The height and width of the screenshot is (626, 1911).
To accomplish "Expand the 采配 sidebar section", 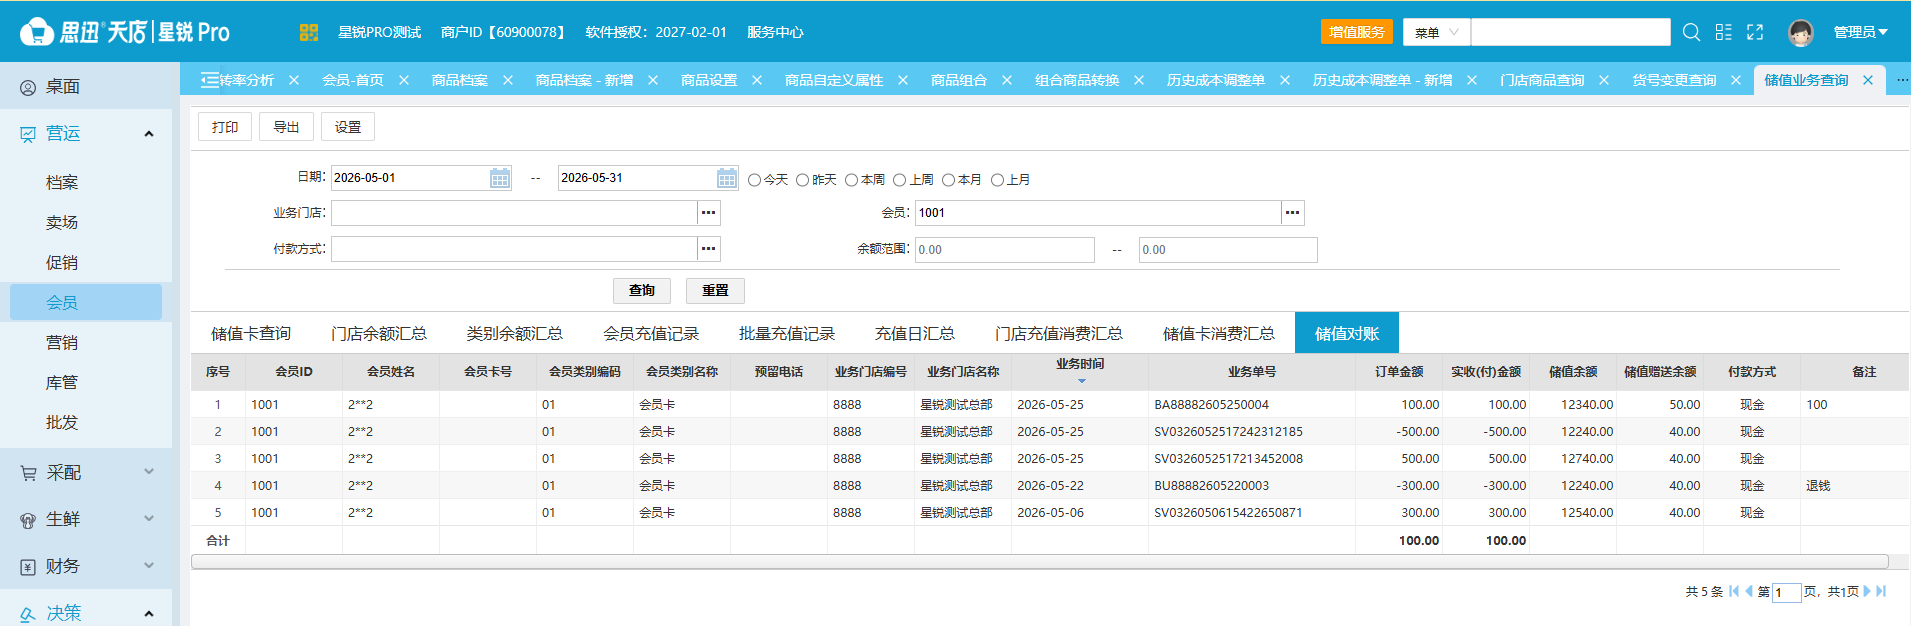I will pos(86,472).
